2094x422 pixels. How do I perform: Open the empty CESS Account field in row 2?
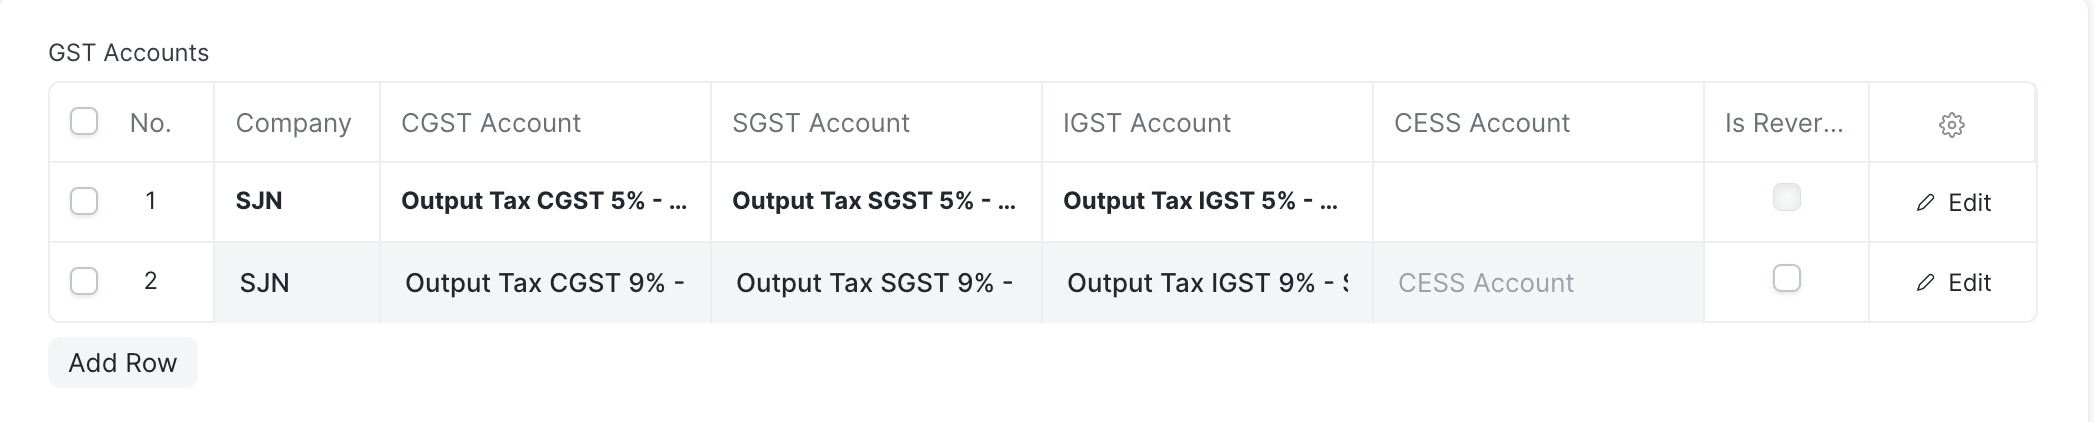pos(1538,283)
